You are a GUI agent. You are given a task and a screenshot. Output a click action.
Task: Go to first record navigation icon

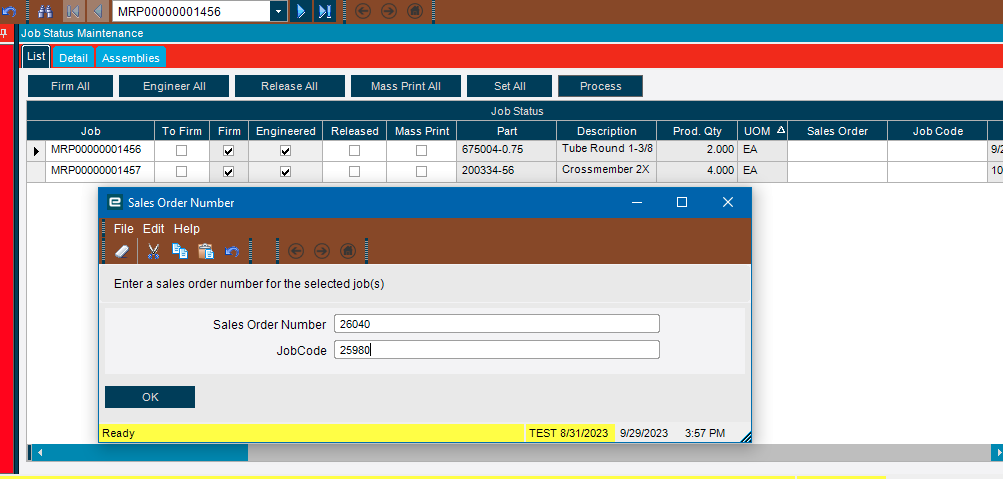click(x=73, y=12)
